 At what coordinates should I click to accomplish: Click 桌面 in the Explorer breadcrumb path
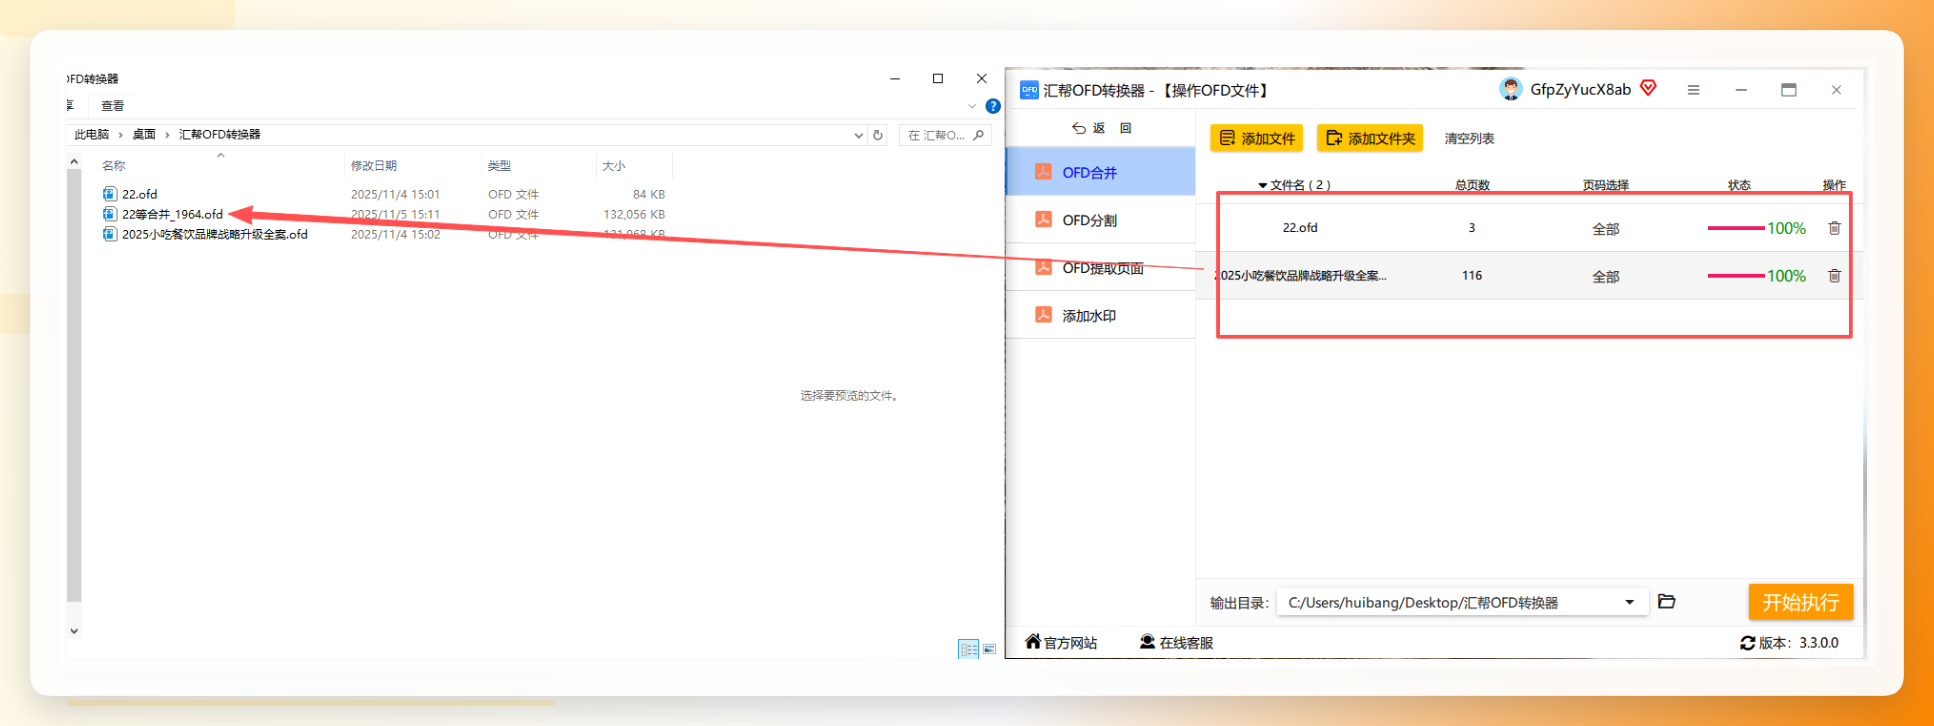click(x=144, y=135)
